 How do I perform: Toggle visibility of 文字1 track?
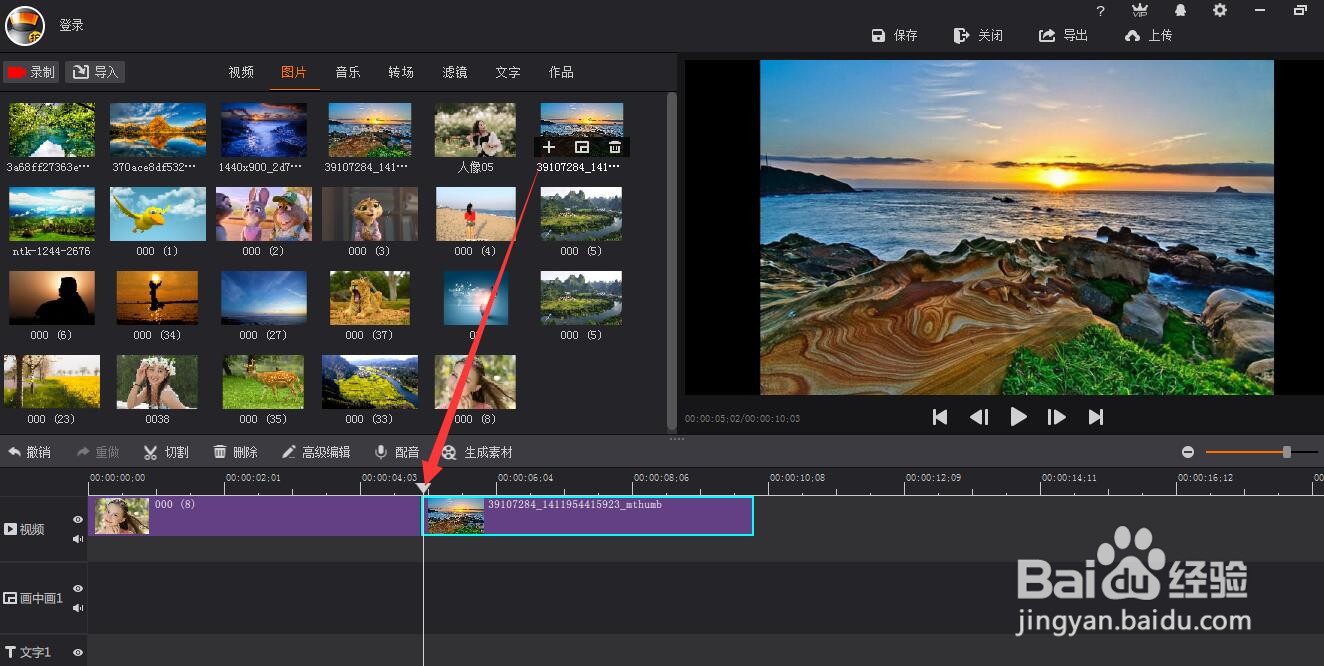point(78,652)
